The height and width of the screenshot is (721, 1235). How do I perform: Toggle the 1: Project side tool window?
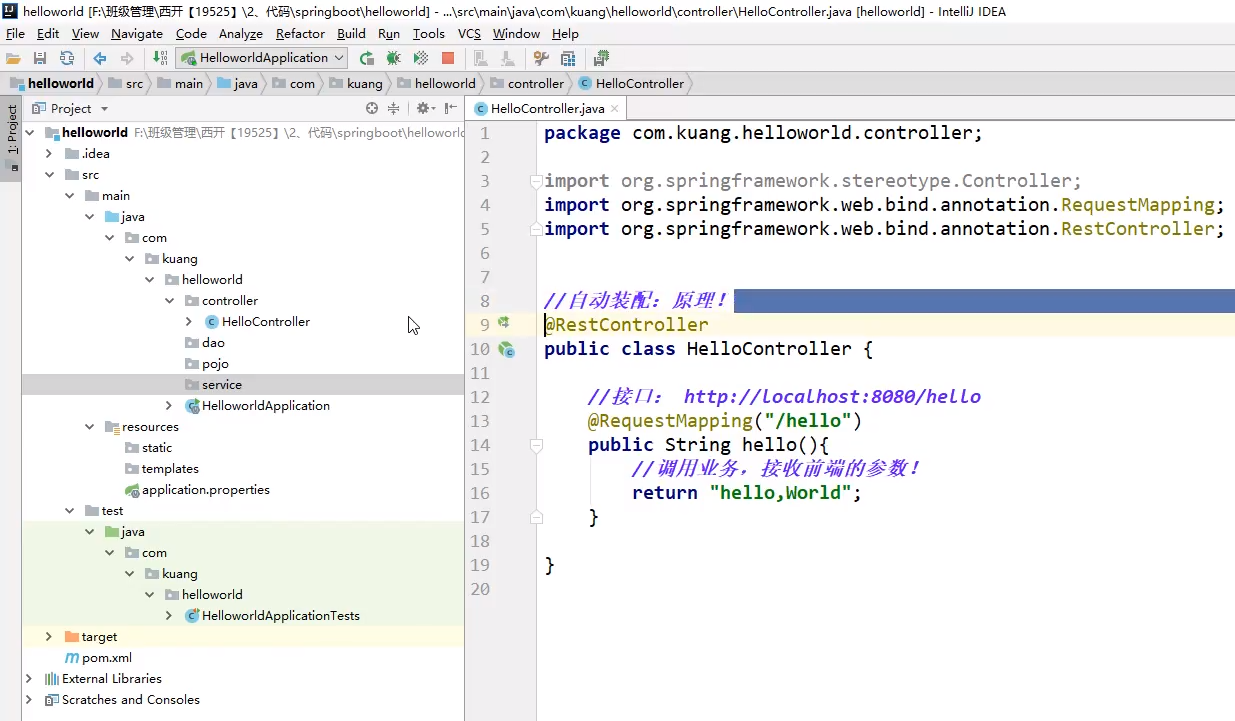point(12,130)
